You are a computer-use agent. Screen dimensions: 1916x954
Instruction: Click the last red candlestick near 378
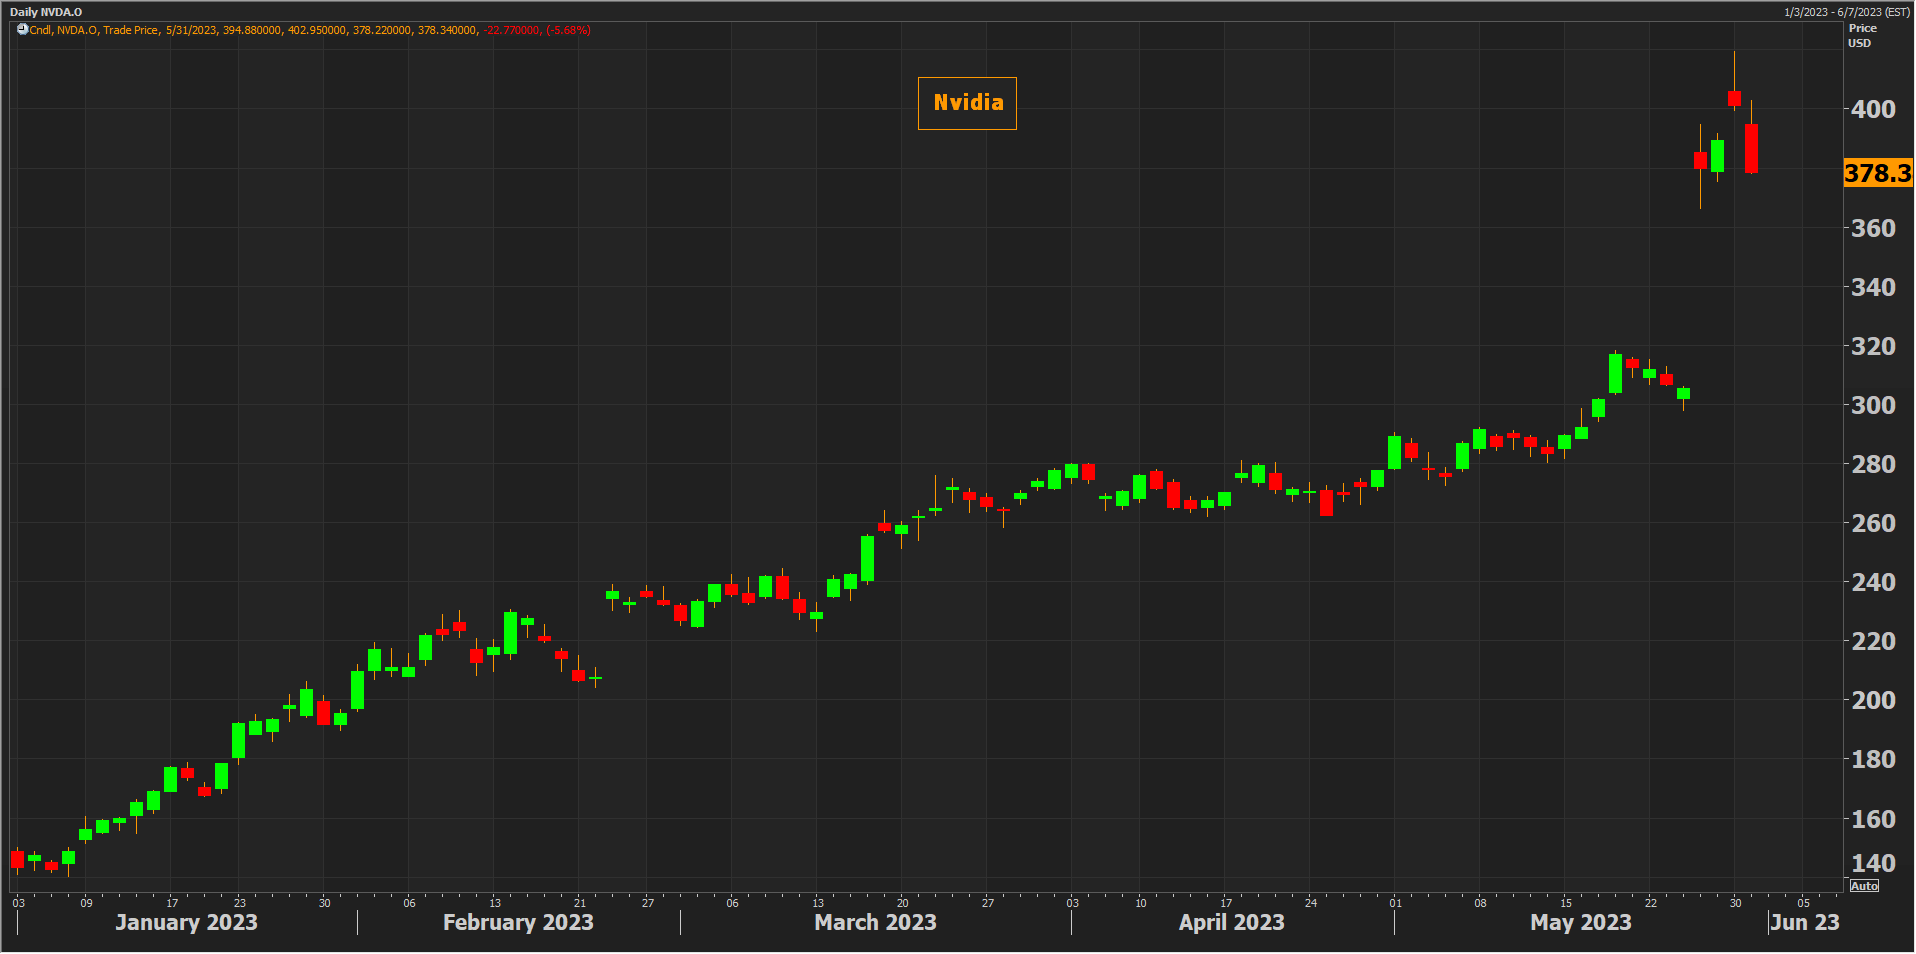point(1751,148)
